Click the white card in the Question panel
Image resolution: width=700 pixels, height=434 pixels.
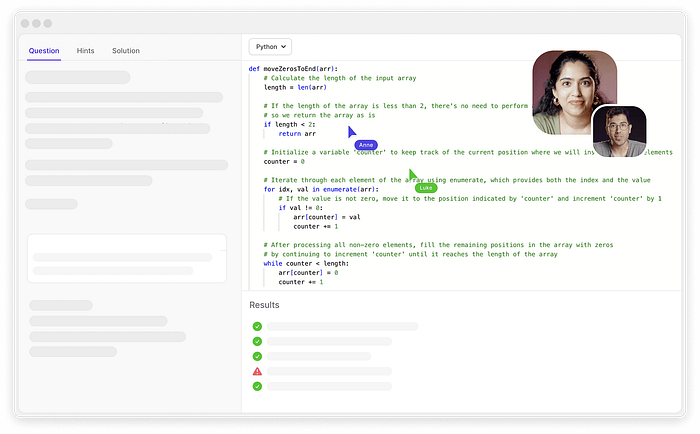coord(126,258)
